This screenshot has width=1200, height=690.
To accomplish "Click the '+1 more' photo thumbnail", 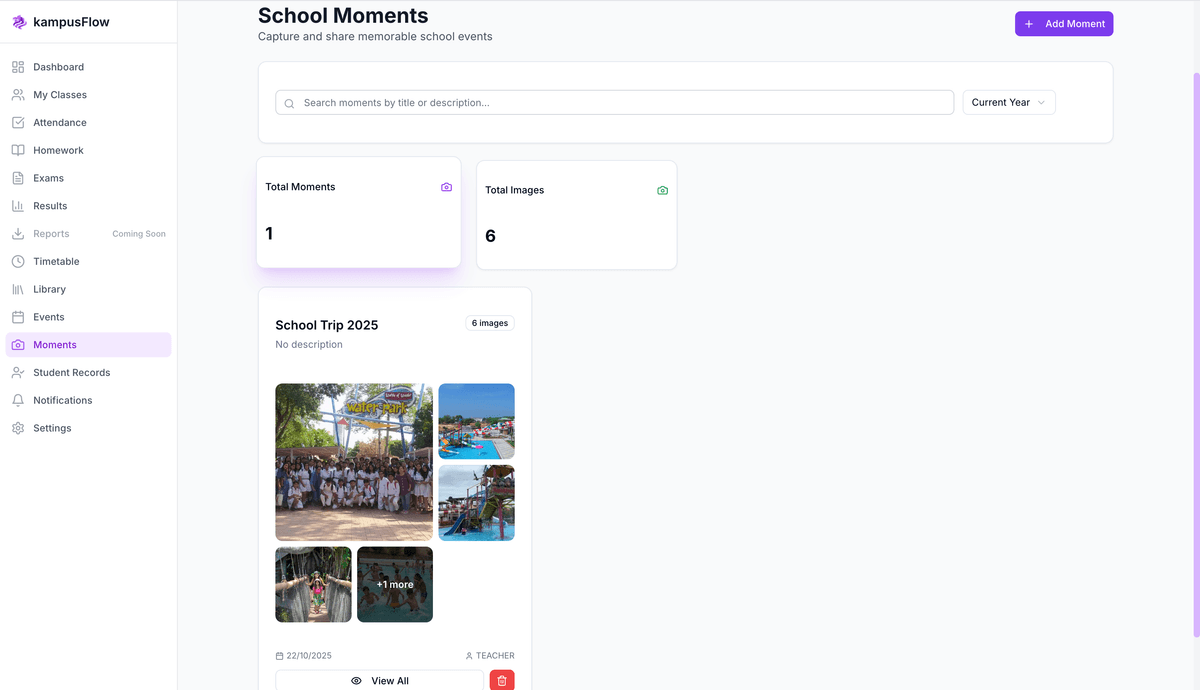I will (394, 584).
